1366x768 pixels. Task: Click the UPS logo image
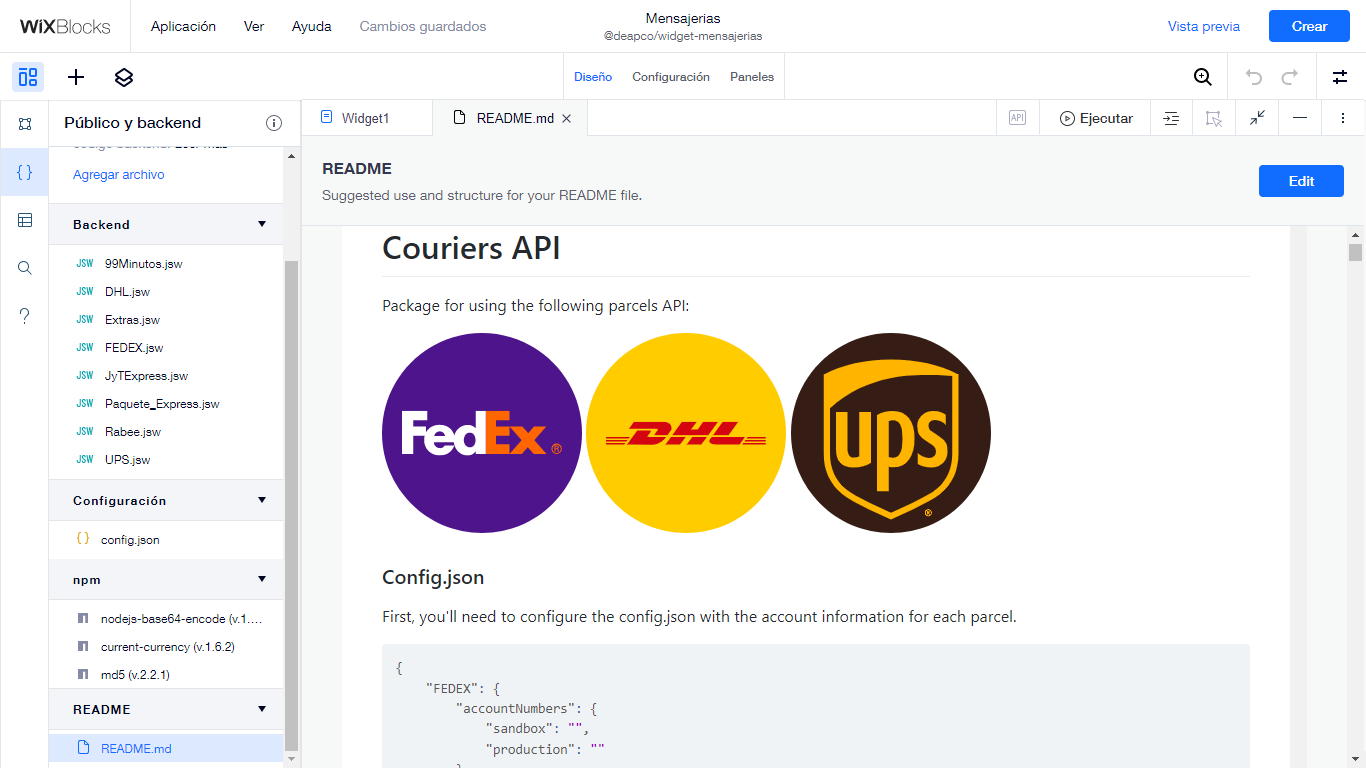[x=891, y=433]
